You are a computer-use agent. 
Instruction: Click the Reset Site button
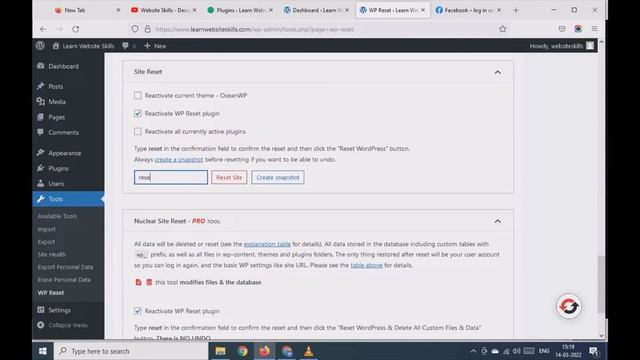pos(229,177)
